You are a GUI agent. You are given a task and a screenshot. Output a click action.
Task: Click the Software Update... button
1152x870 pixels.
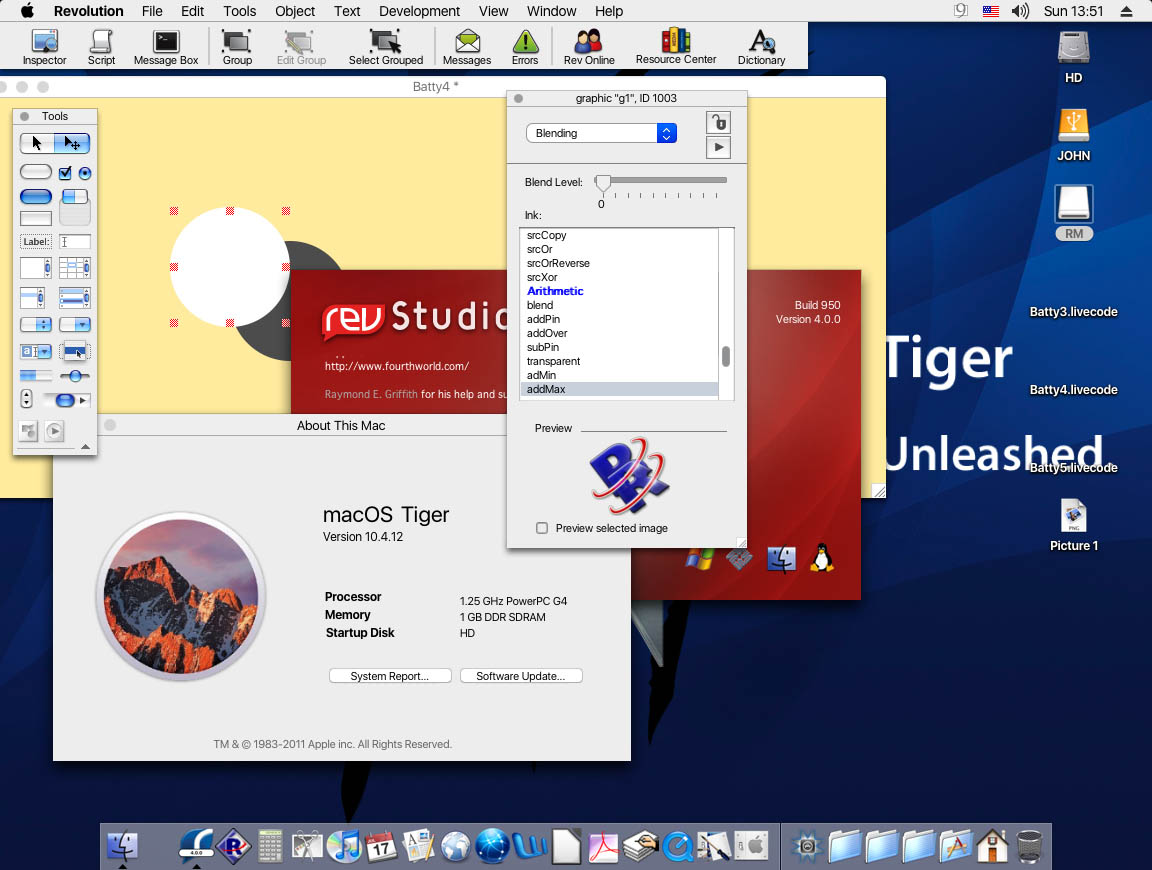coord(521,676)
